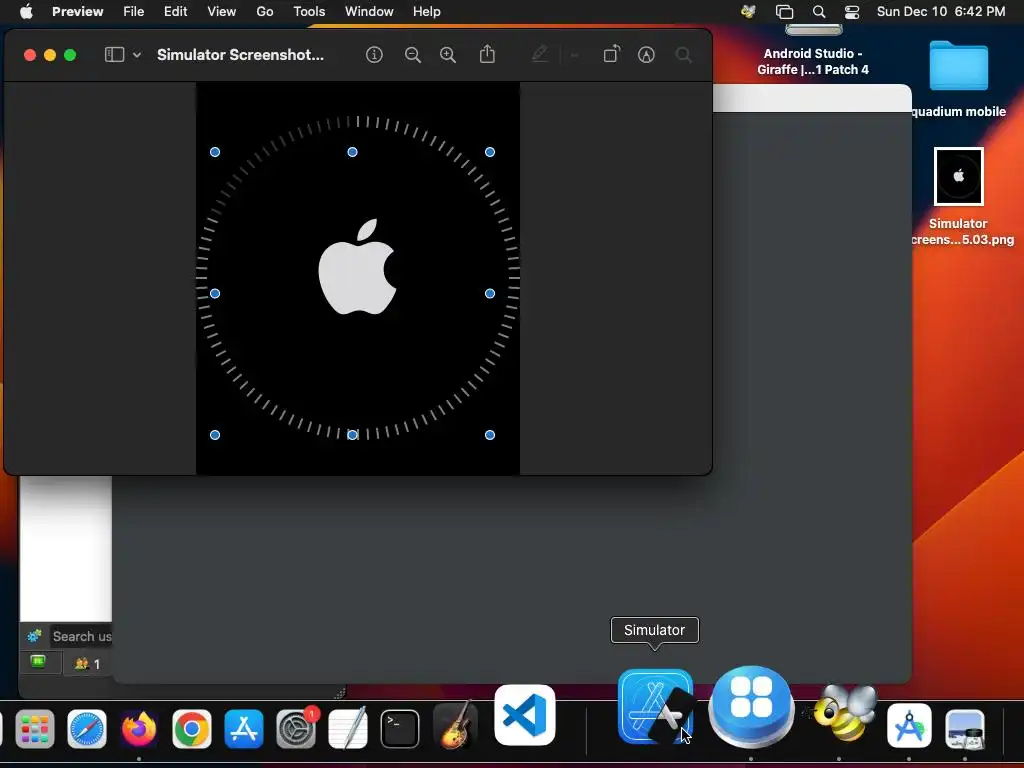Click the Apple logo in the image

coord(357,266)
